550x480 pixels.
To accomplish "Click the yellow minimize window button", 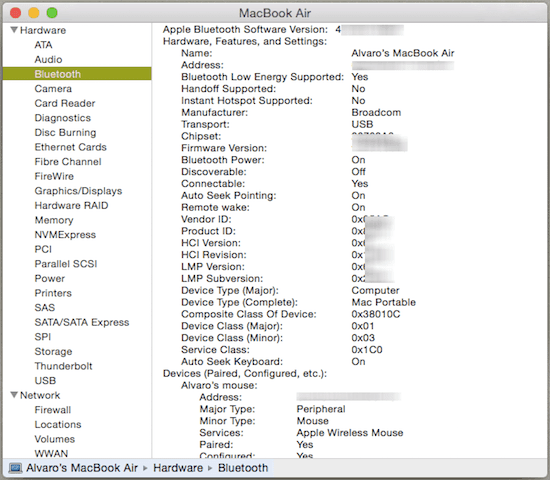I will (34, 13).
